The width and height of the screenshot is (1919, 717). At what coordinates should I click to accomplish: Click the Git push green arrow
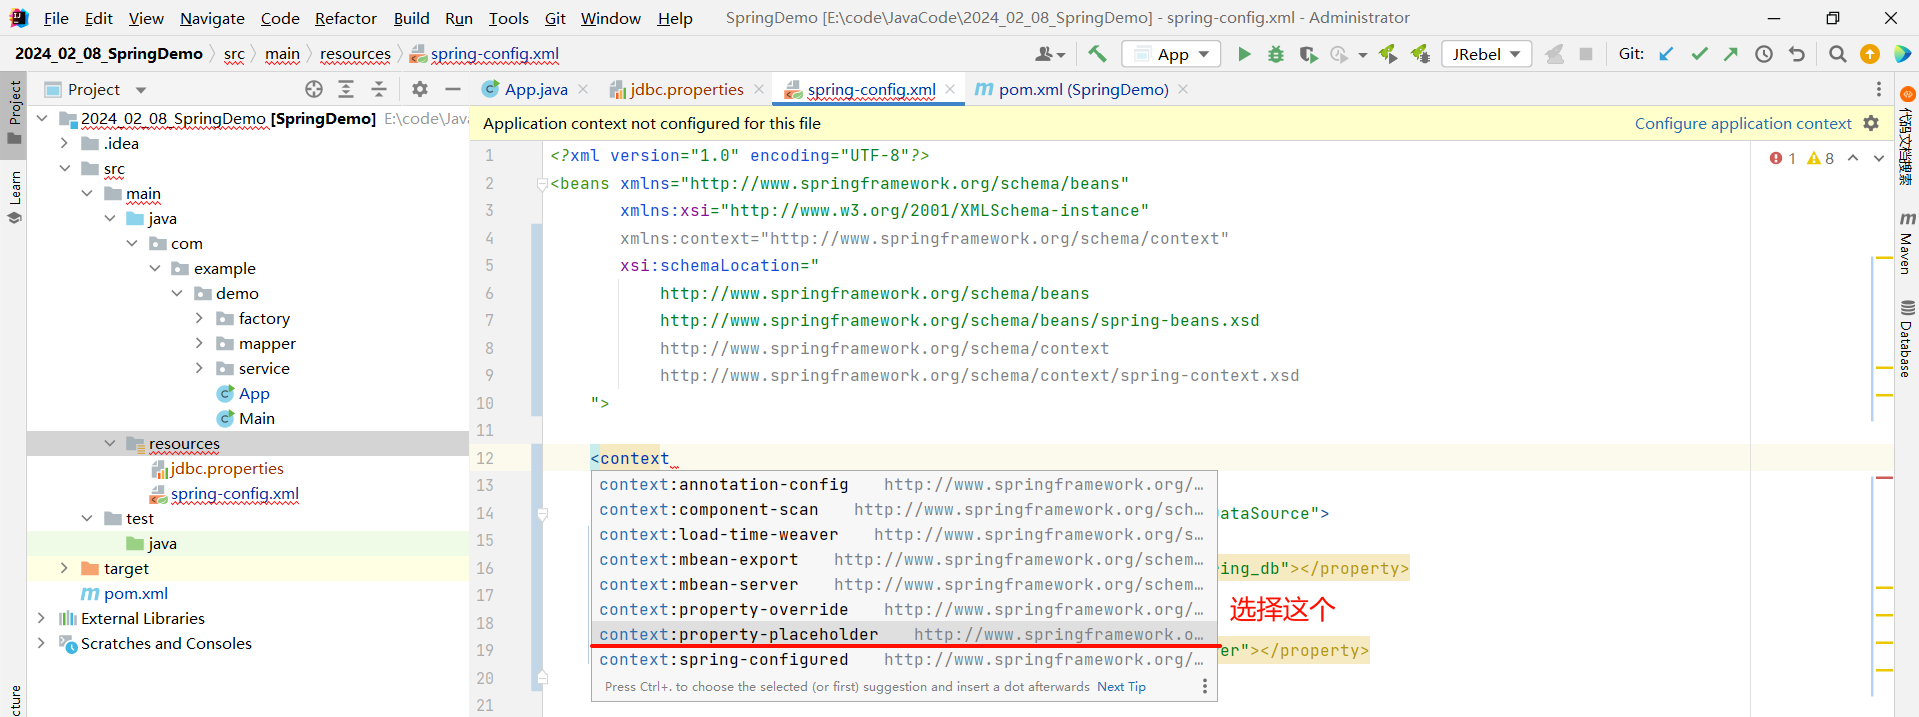pos(1731,54)
